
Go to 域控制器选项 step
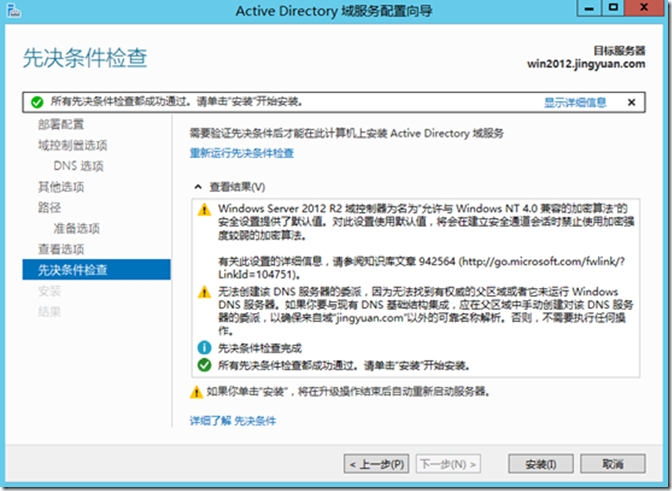72,145
